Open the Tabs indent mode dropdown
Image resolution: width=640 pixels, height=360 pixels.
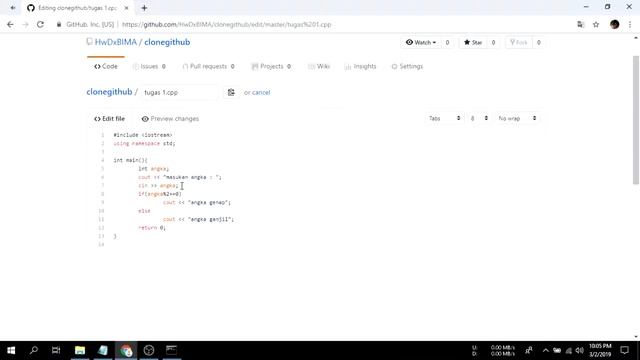pyautogui.click(x=444, y=118)
